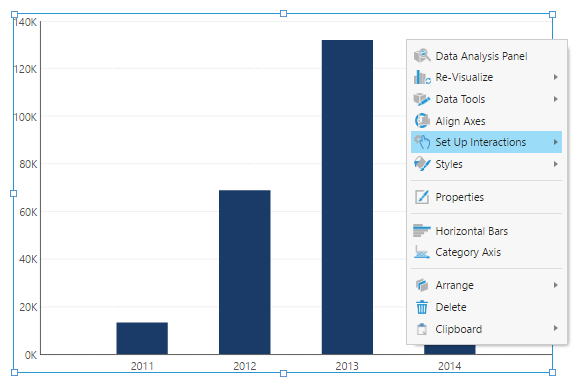Click the top-center resize handle of the chart
575x389 pixels.
pos(283,14)
